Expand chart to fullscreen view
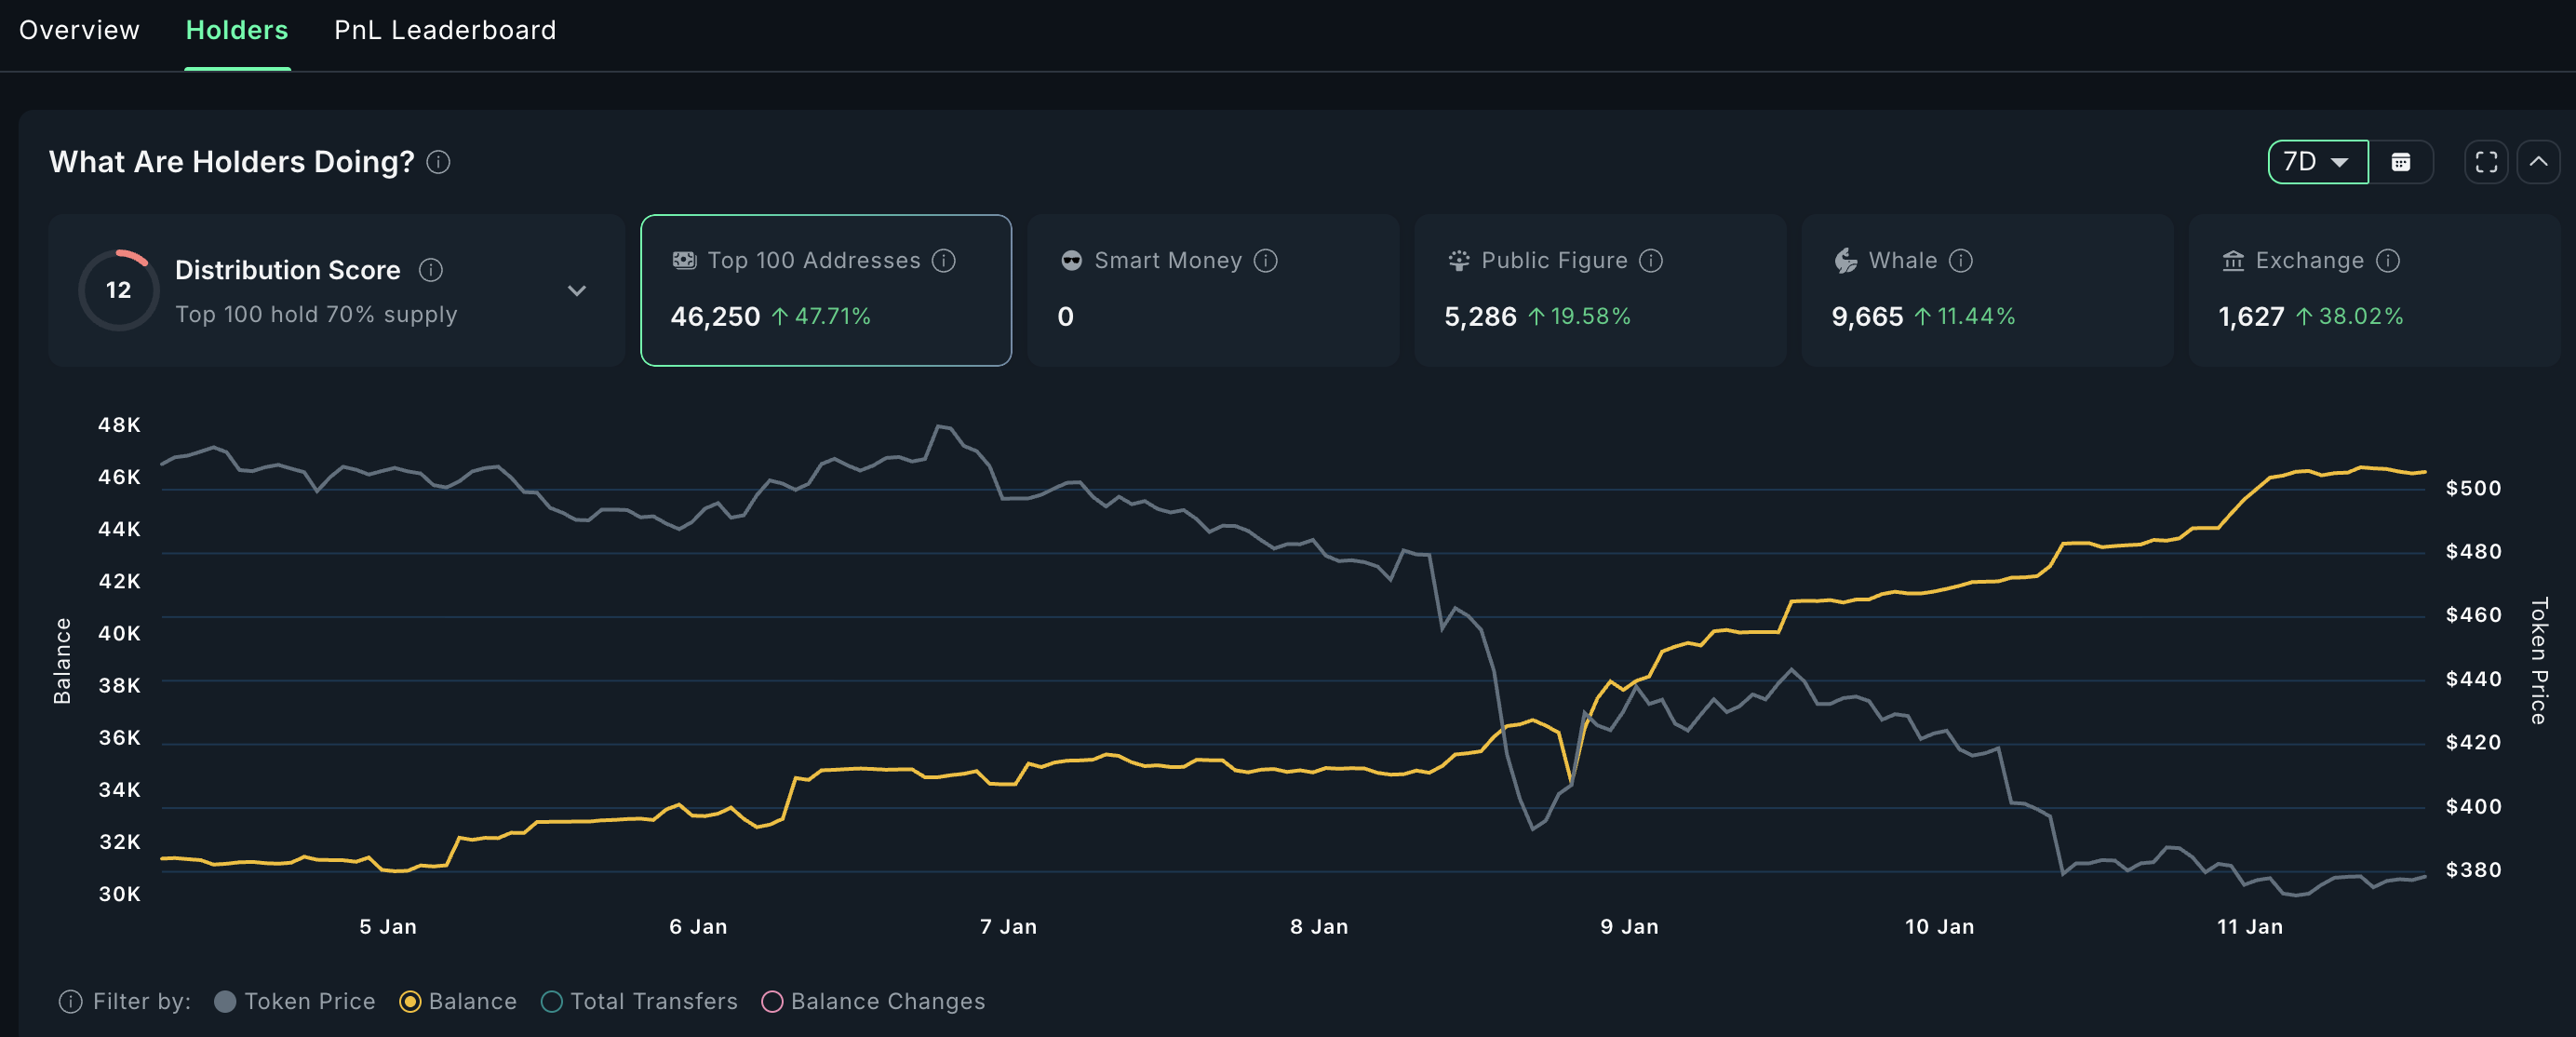Viewport: 2576px width, 1037px height. (x=2486, y=161)
